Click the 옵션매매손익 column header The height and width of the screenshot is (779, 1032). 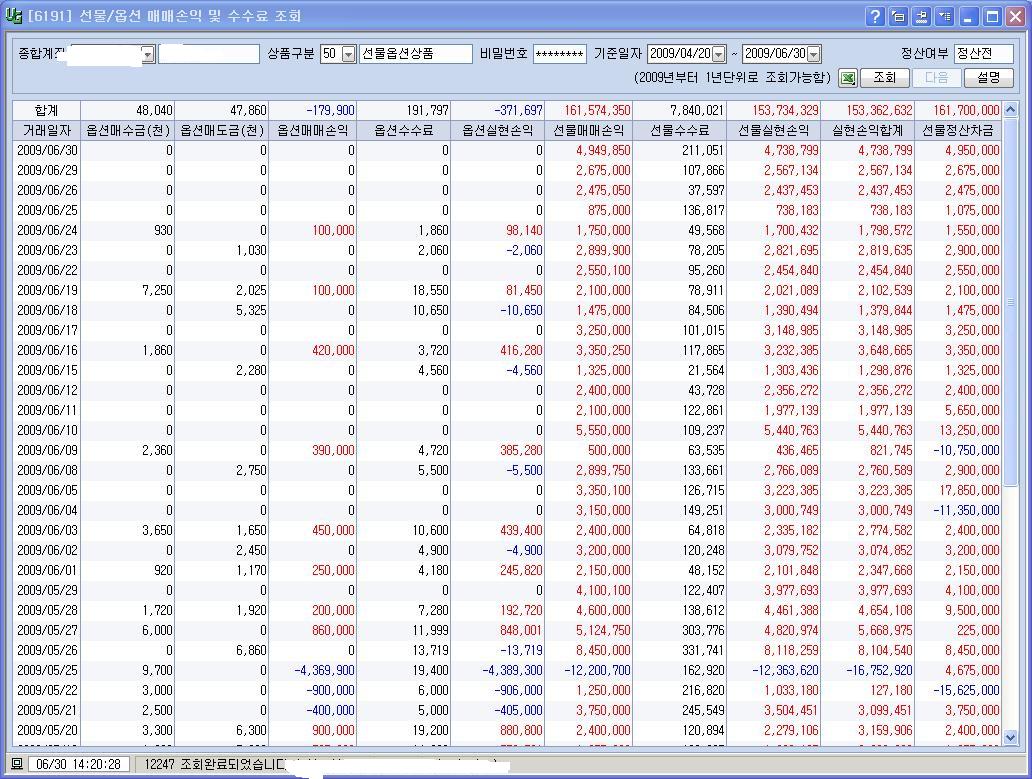pyautogui.click(x=313, y=130)
